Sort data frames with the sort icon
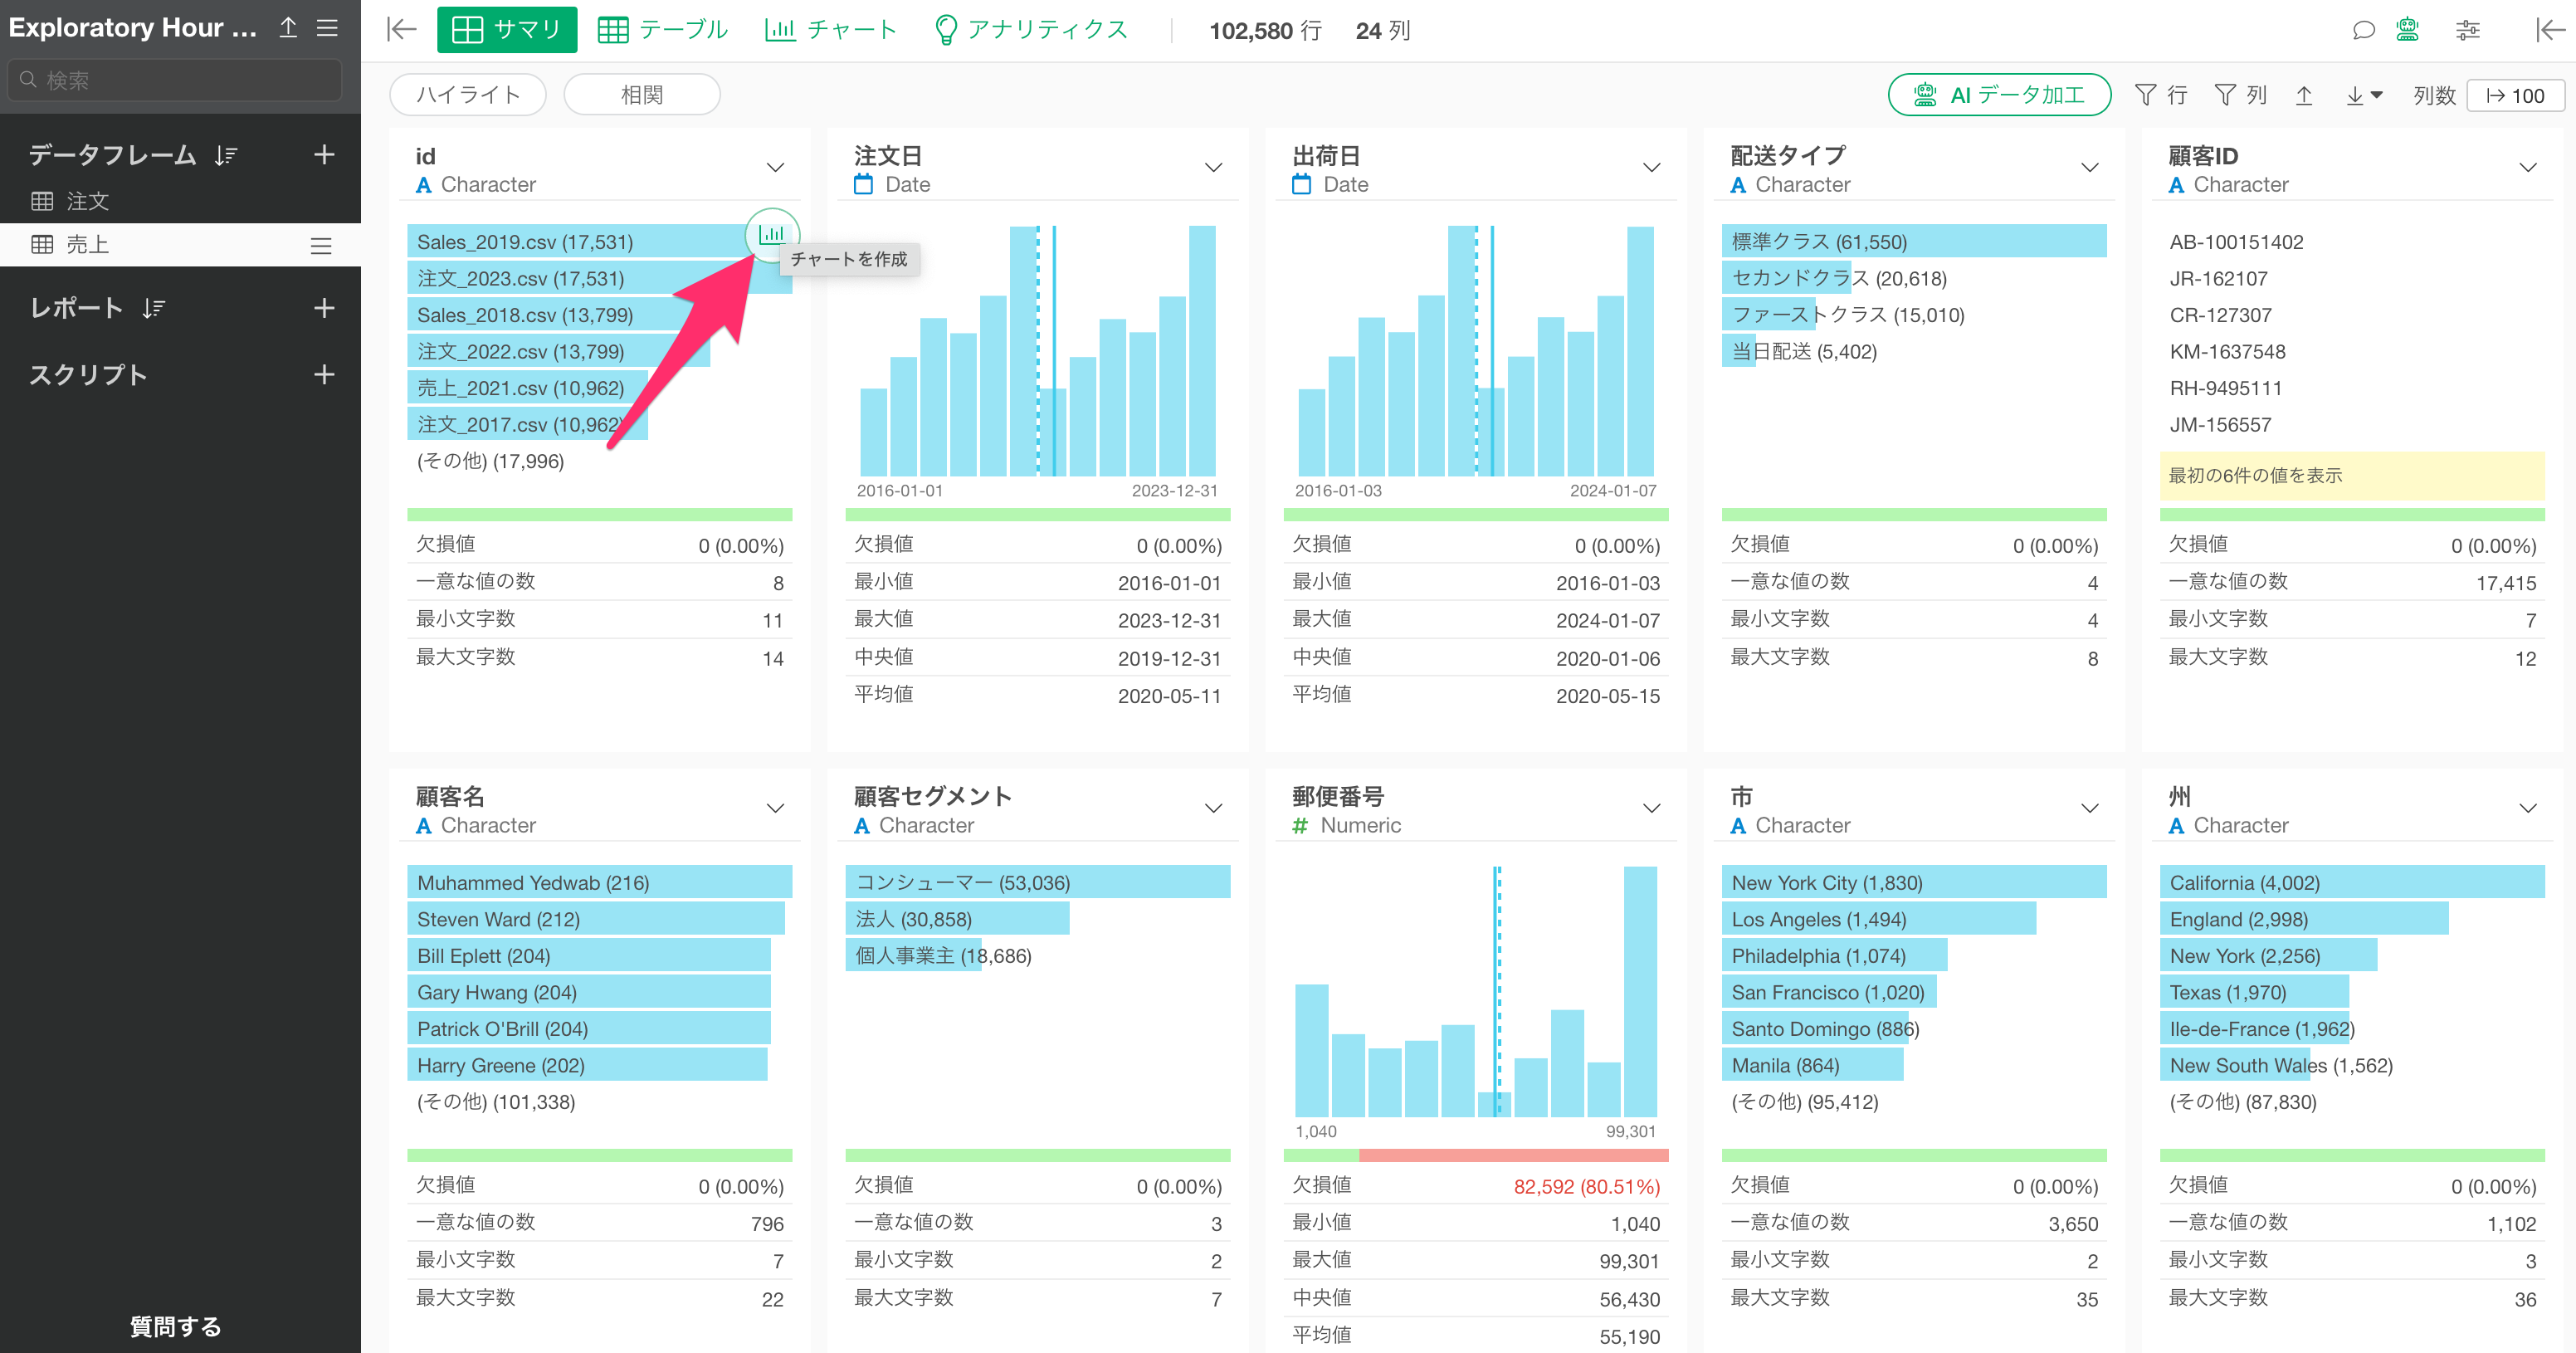Screen dimensions: 2576x1353 point(226,155)
